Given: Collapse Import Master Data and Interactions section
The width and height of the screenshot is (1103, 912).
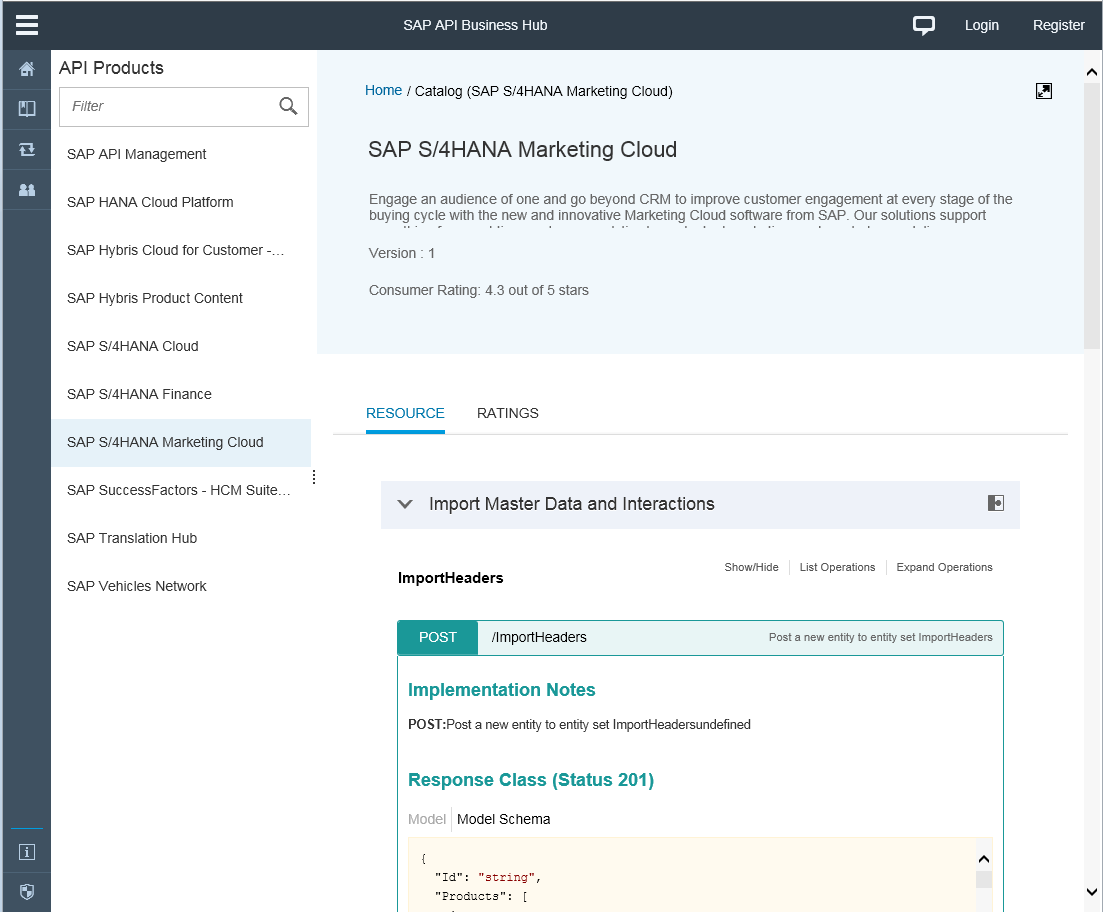Looking at the screenshot, I should click(405, 504).
